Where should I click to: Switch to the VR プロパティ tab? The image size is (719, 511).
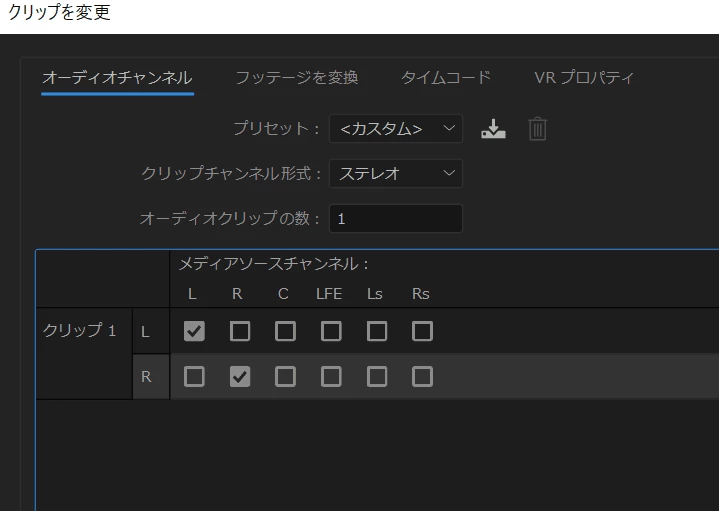(584, 78)
